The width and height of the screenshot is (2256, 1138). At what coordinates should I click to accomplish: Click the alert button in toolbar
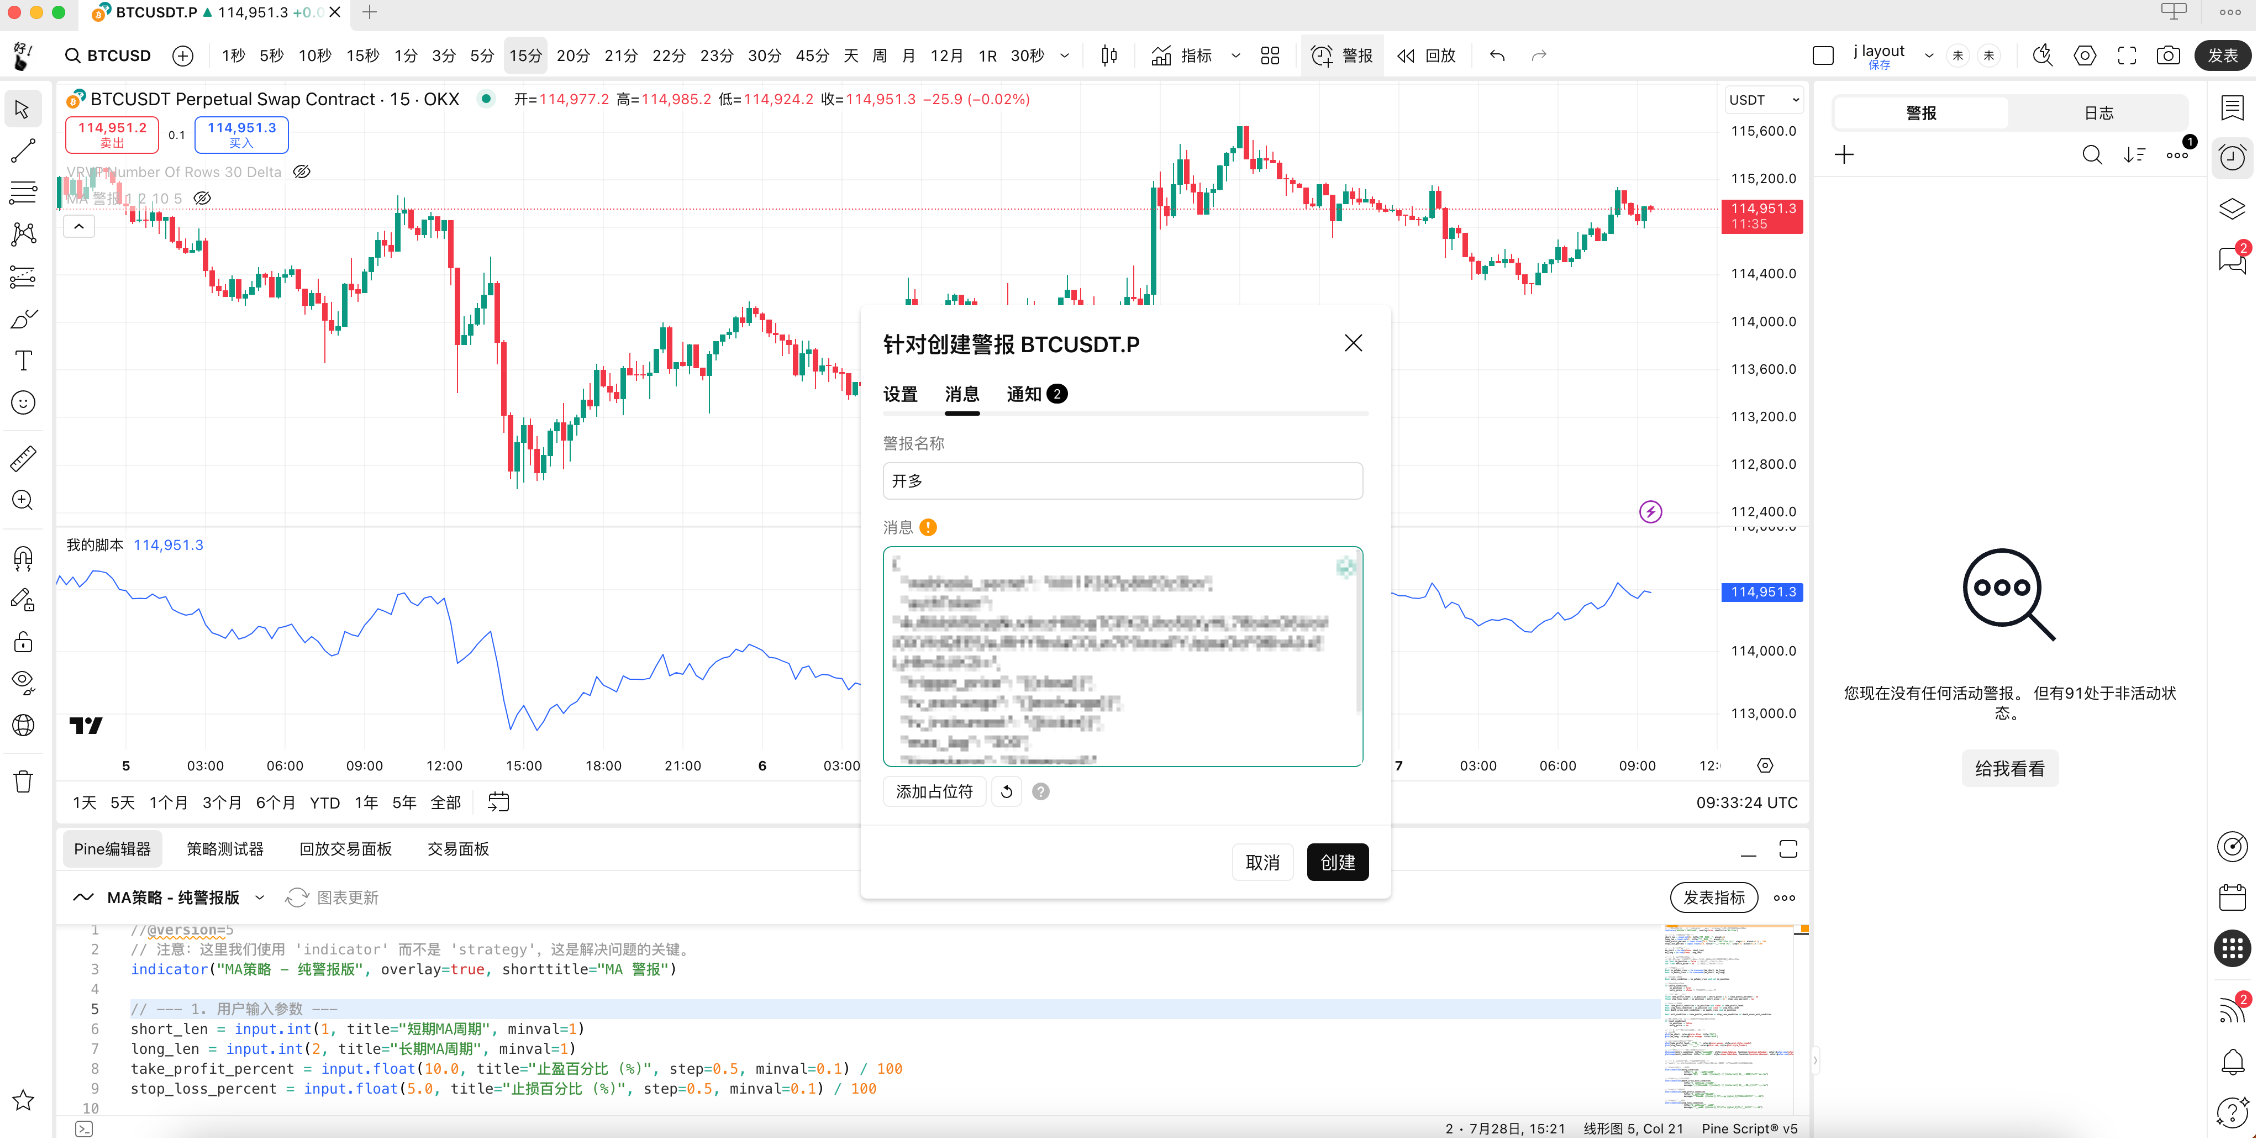click(1342, 56)
